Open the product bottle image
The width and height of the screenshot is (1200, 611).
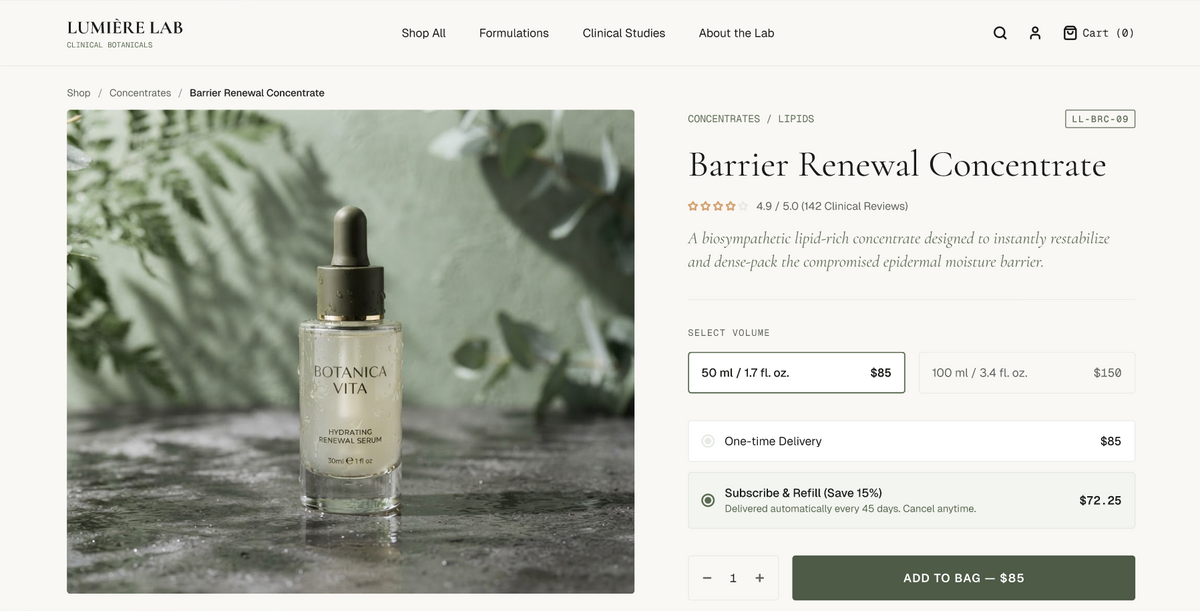coord(351,352)
